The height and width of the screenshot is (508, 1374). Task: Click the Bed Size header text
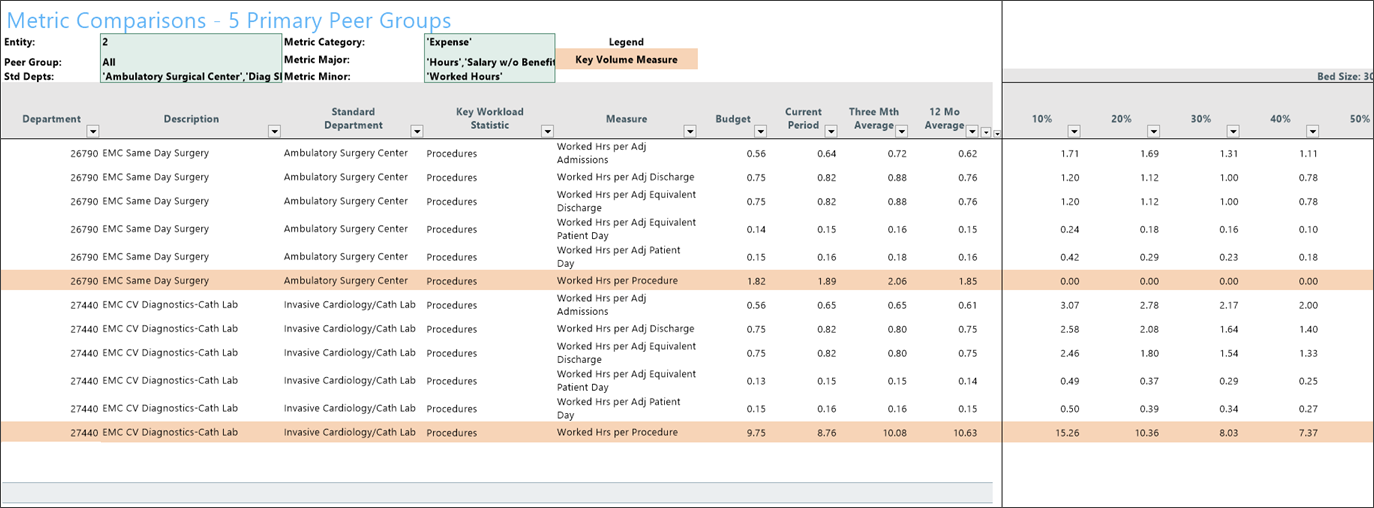[1345, 76]
